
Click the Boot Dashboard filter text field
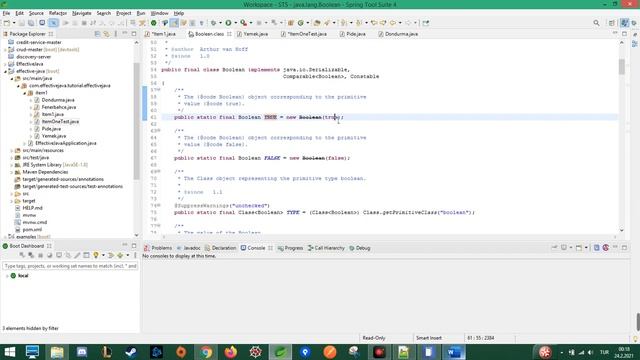coord(70,266)
